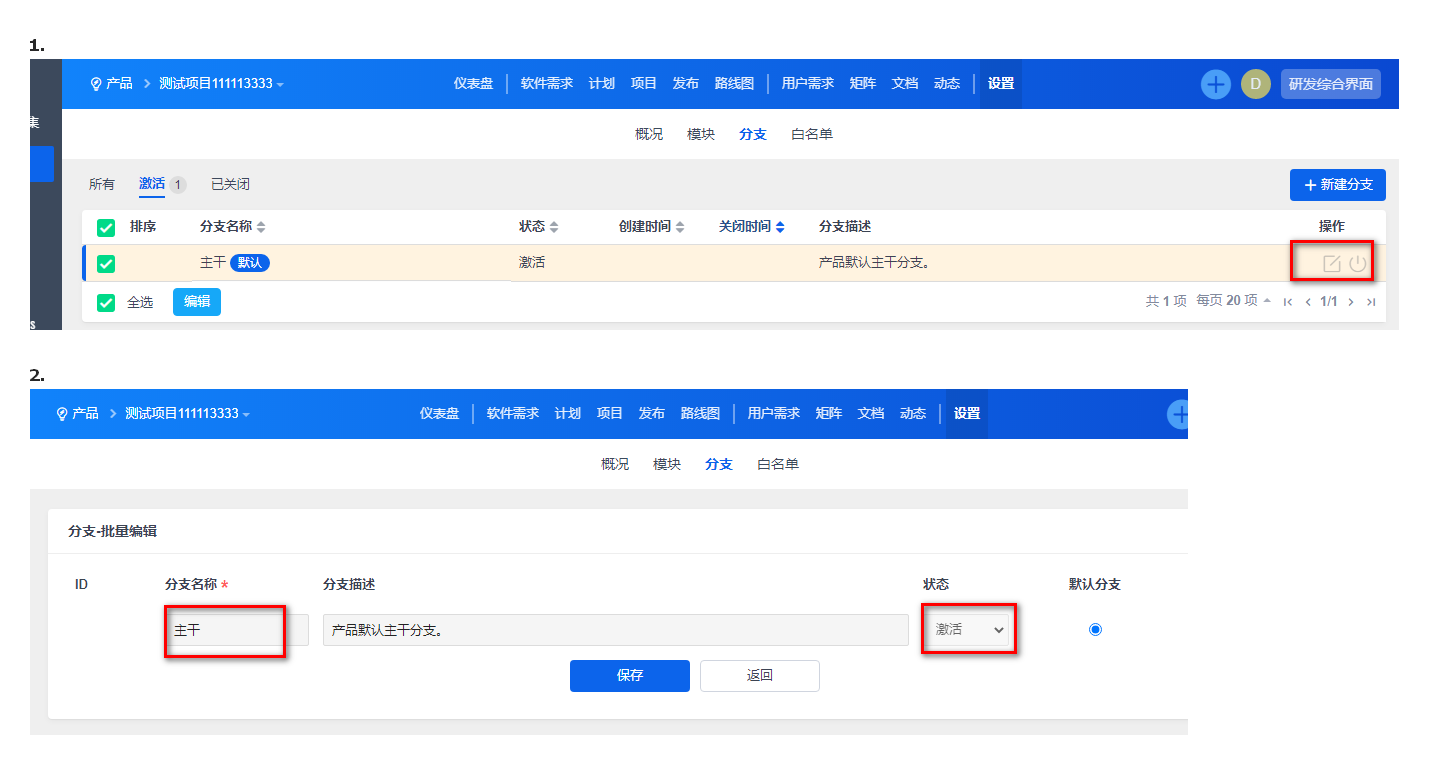Open 路线图 in screenshot 2 navigation
Image resolution: width=1429 pixels, height=765 pixels.
700,414
